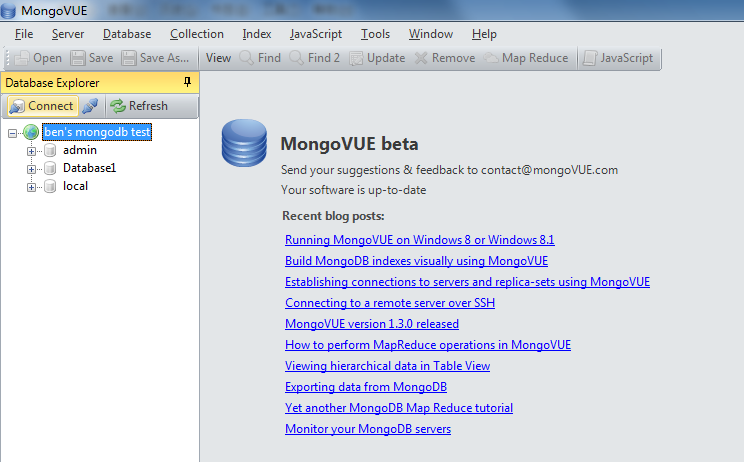Open Running MongoVUE on Windows 8 link
The image size is (744, 462).
(419, 240)
